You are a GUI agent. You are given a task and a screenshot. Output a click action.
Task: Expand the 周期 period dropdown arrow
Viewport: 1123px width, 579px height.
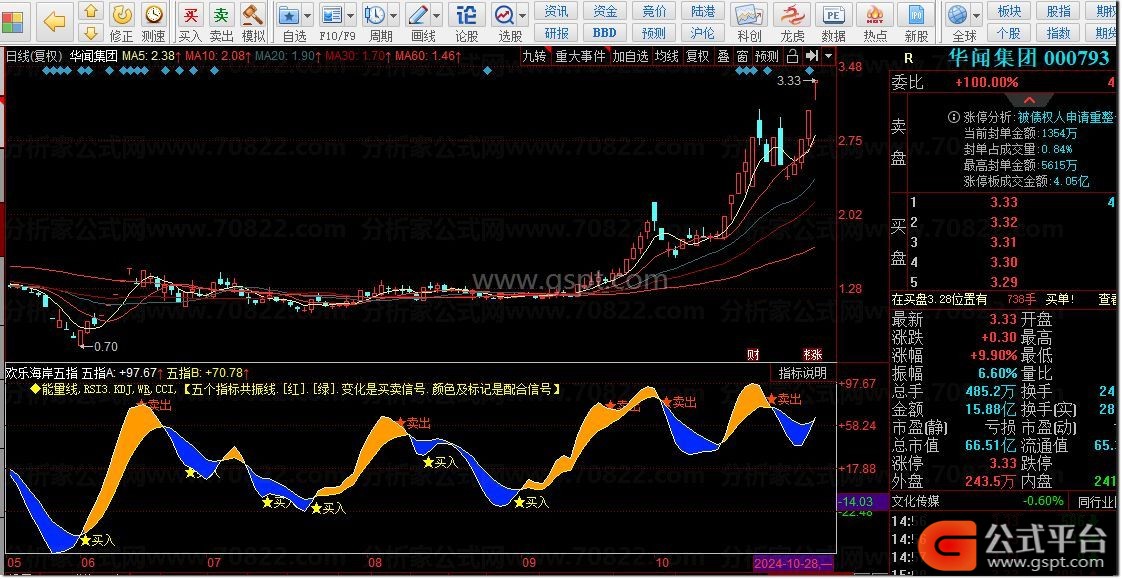[x=393, y=15]
